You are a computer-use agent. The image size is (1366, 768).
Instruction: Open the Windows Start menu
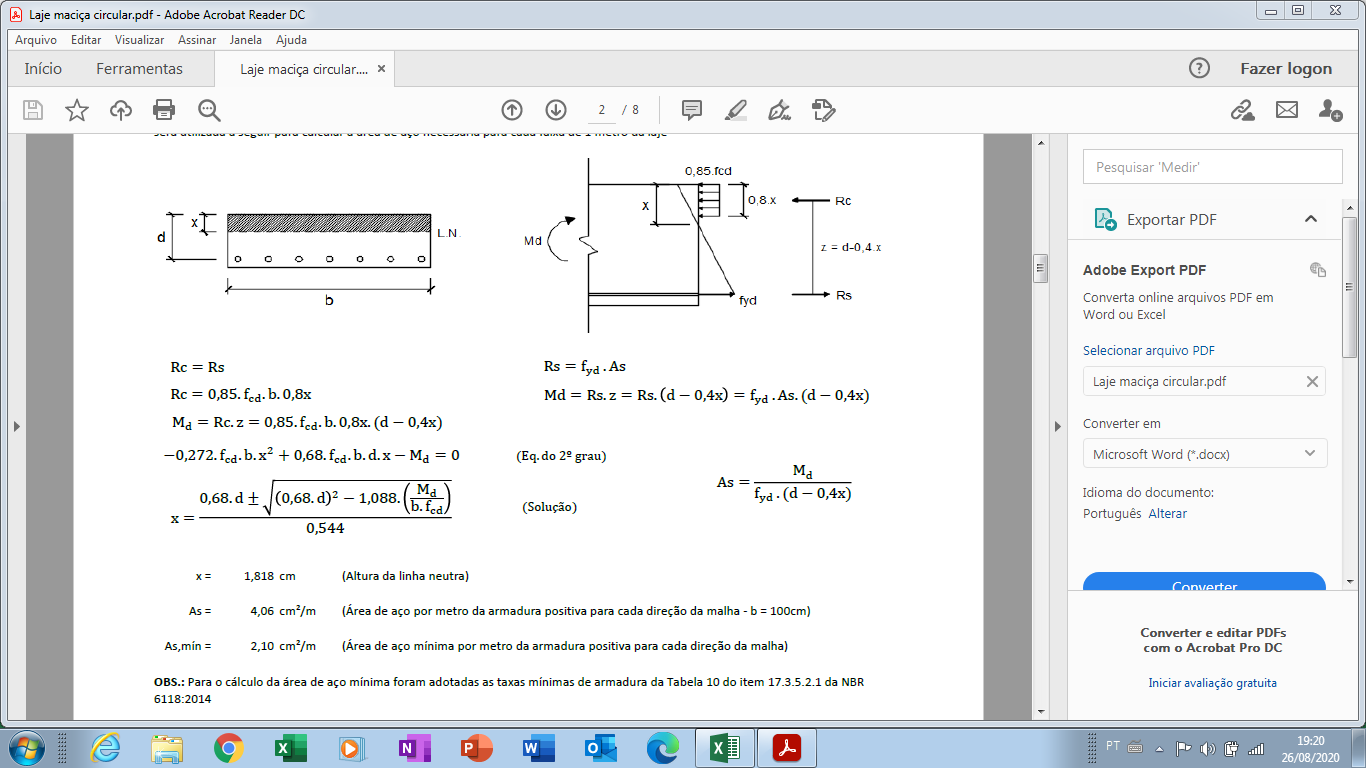(25, 748)
